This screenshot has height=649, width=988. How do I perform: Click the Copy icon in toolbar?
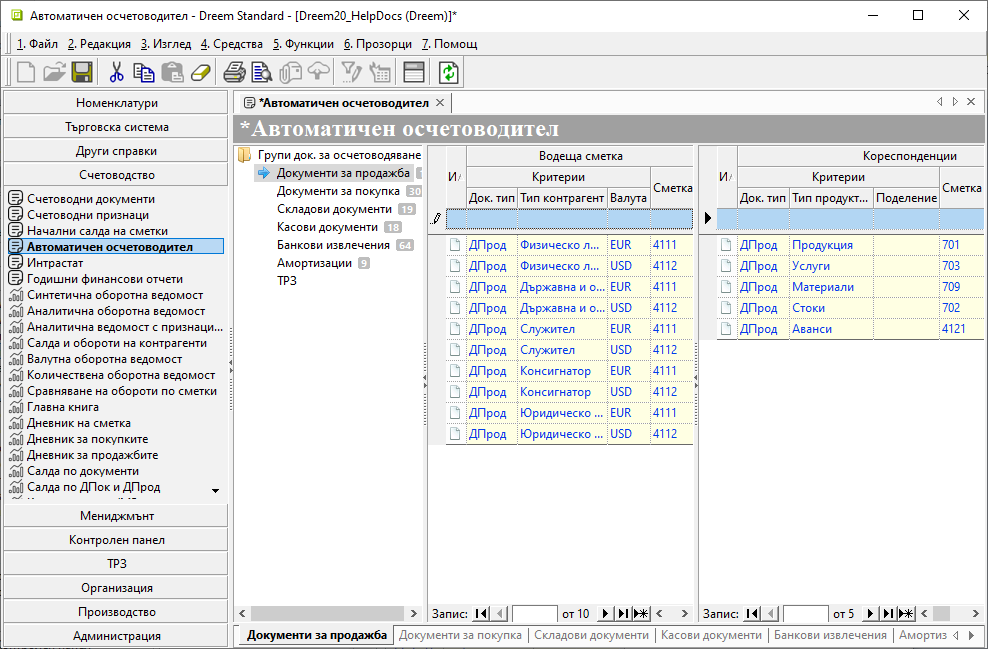[x=145, y=72]
